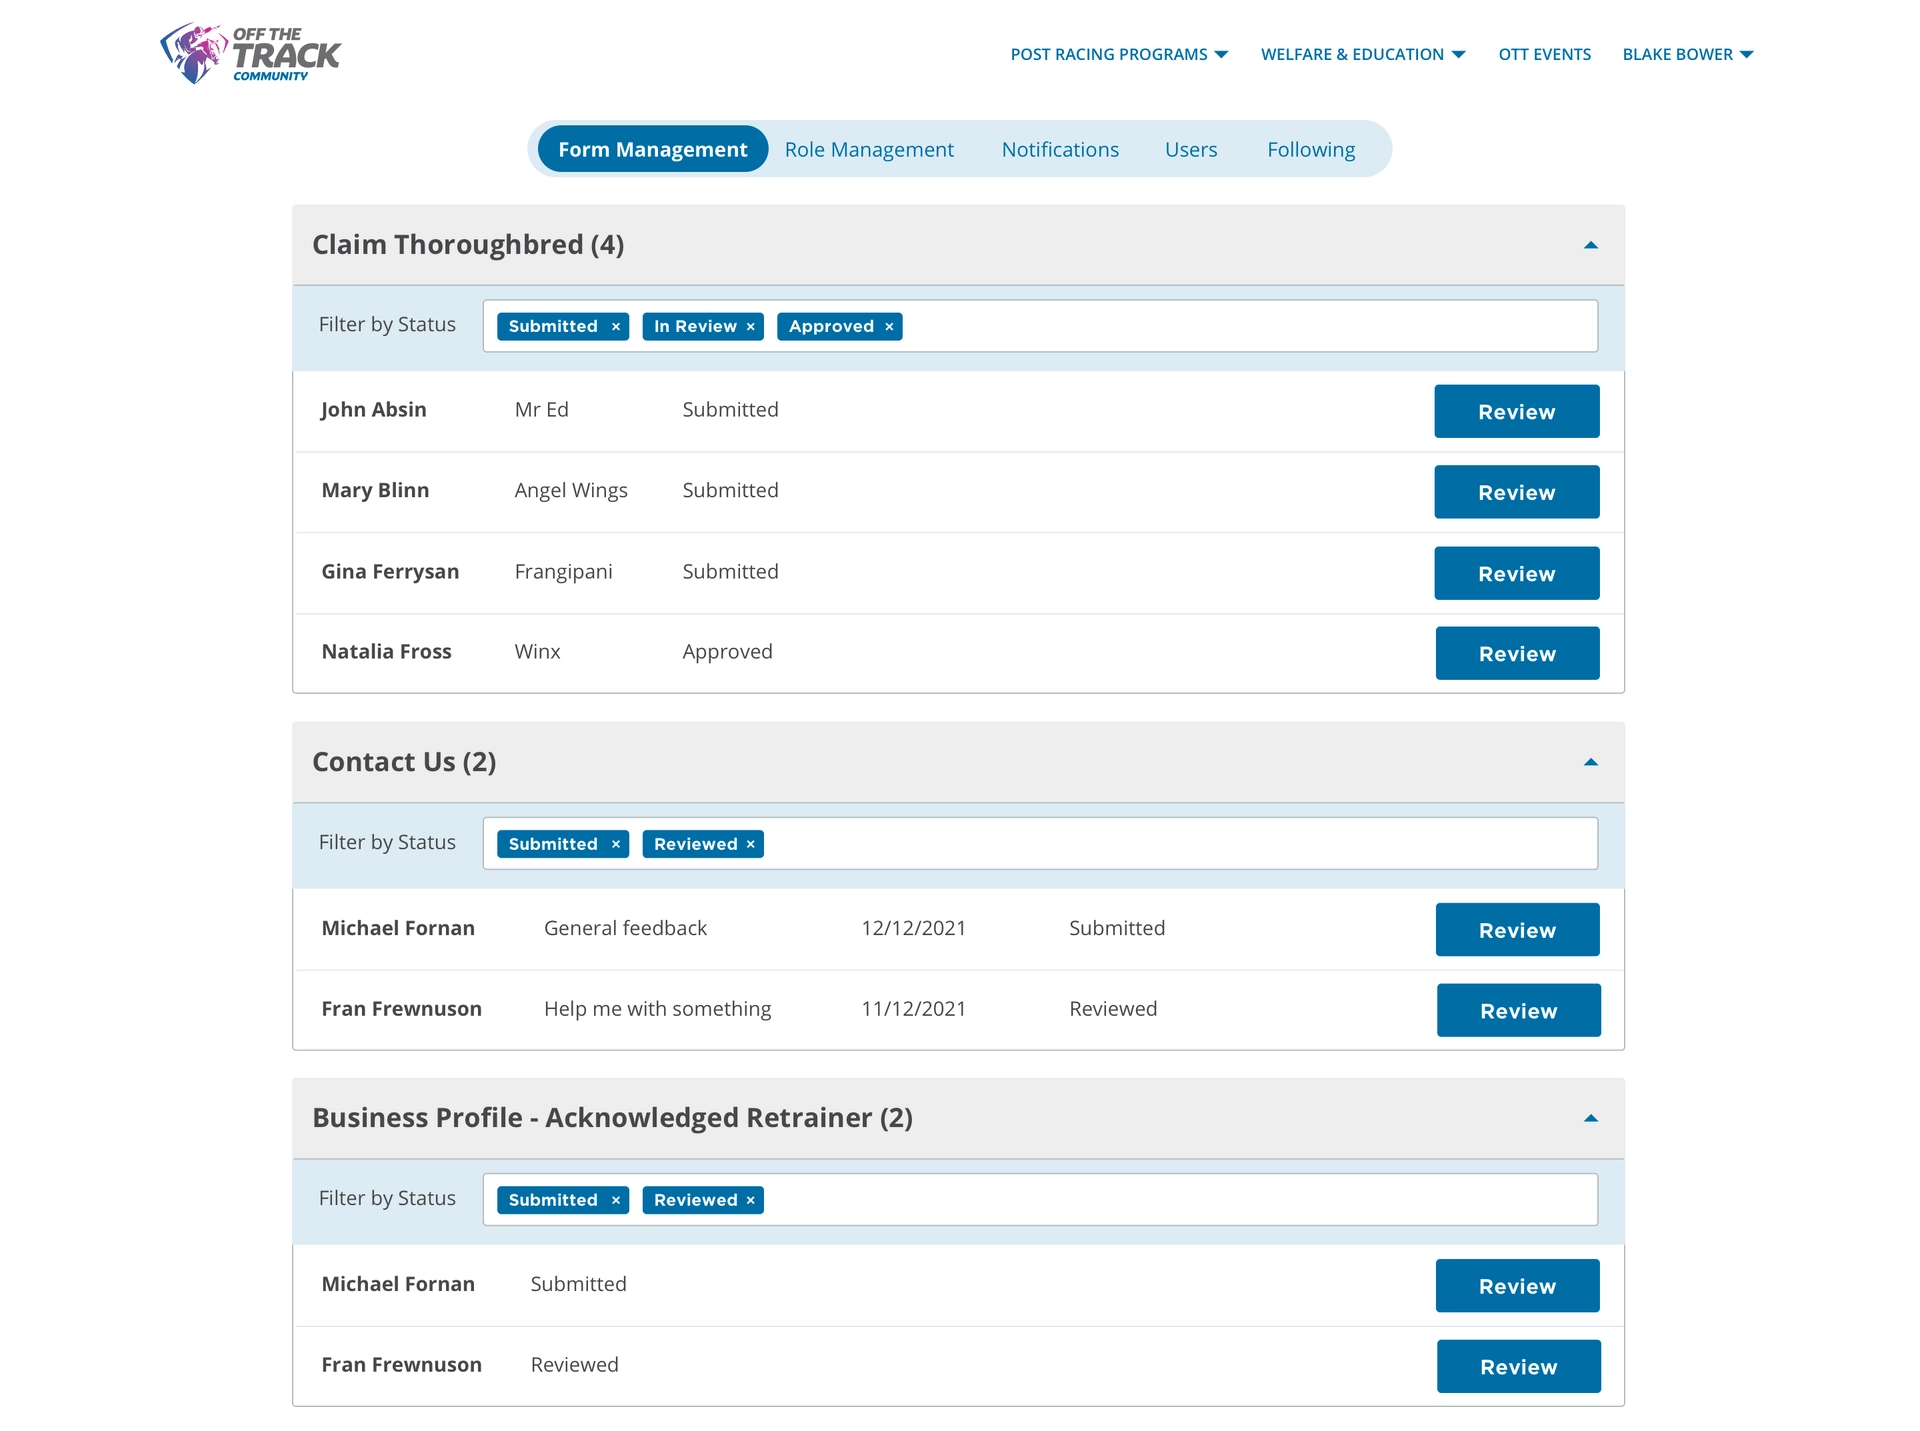The width and height of the screenshot is (1920, 1431).
Task: Click the Contact Us status filter field
Action: click(x=1040, y=844)
